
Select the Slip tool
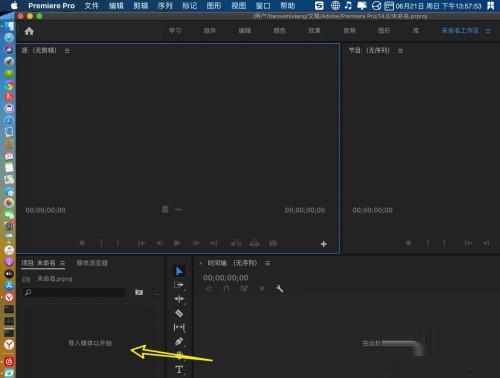179,327
